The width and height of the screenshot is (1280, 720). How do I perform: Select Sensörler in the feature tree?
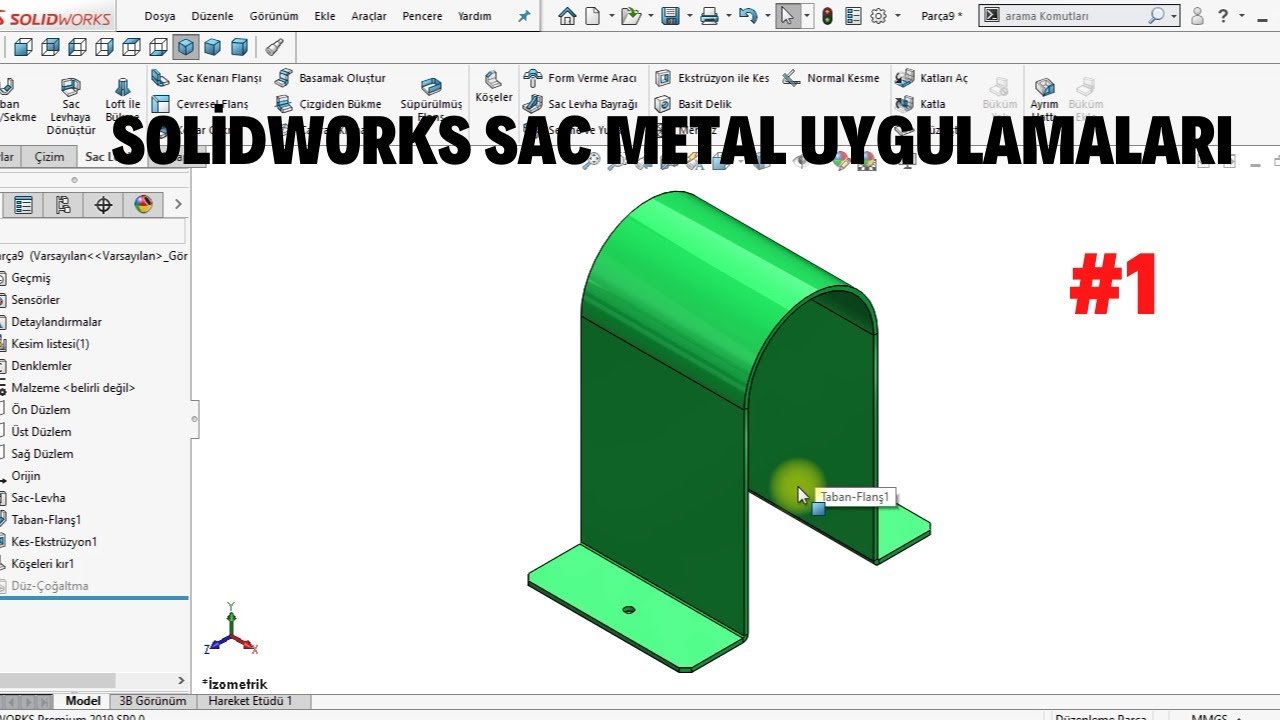coord(35,300)
